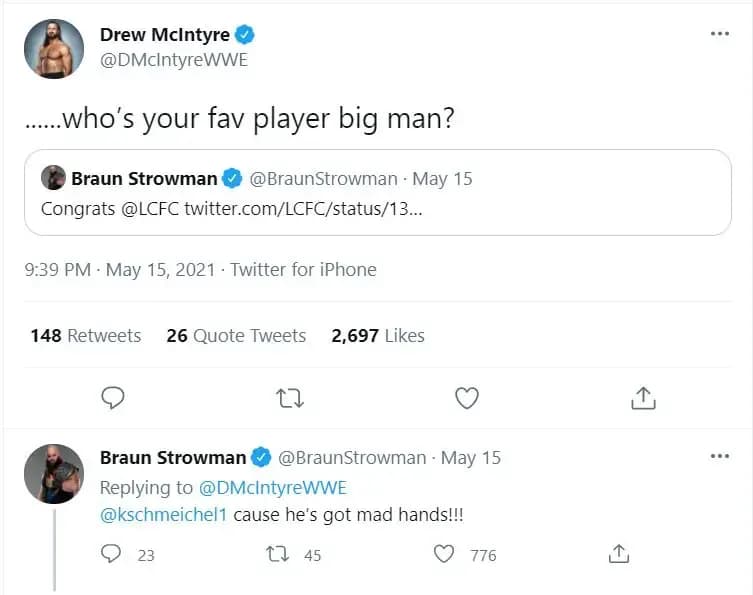Image resolution: width=753 pixels, height=595 pixels.
Task: Share Drew McIntyre's main tweet
Action: (x=643, y=398)
